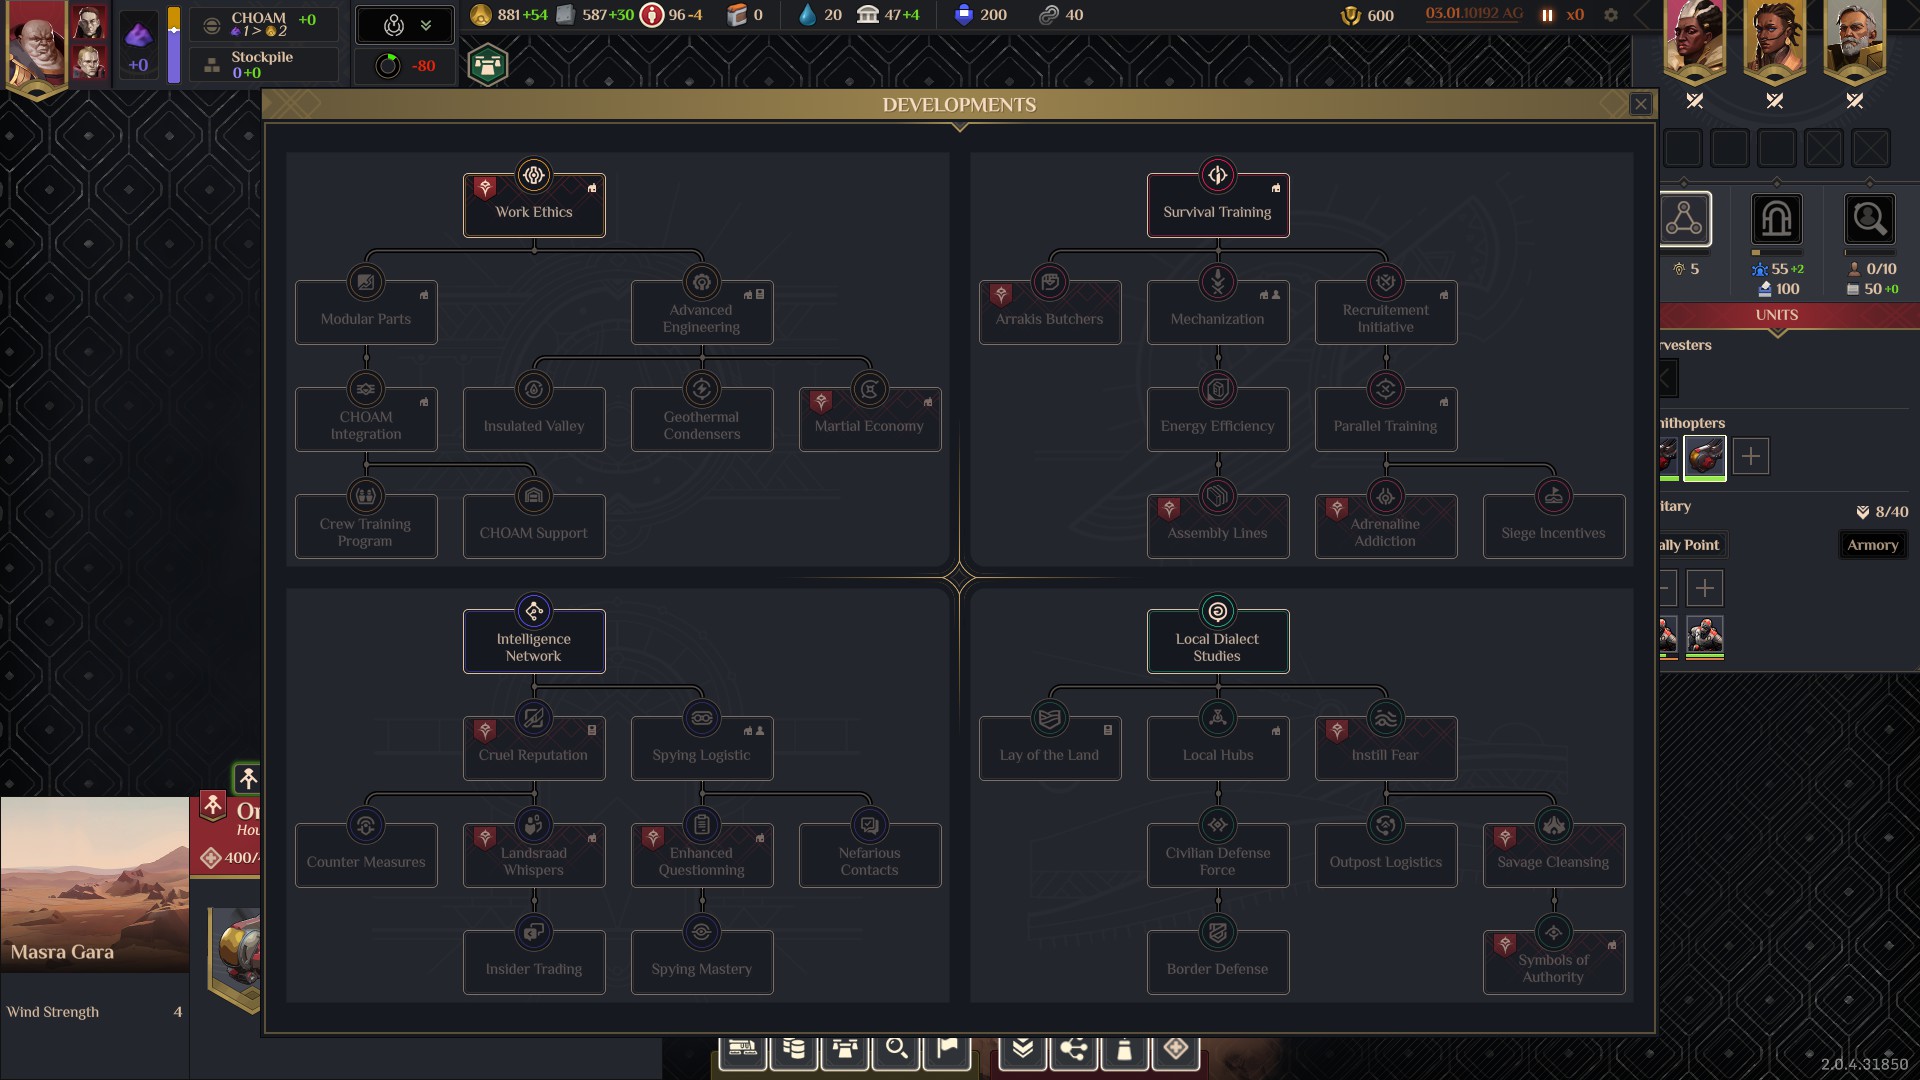Expand the bottom bar chevrons menu

tap(1022, 1048)
